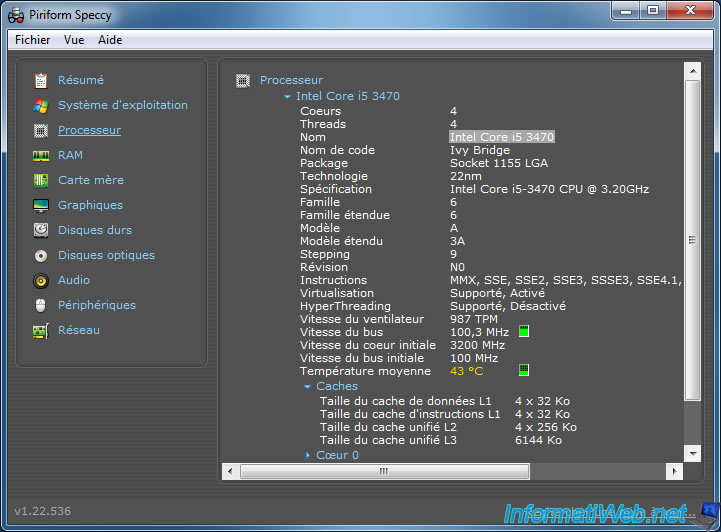The width and height of the screenshot is (721, 532).
Task: Open the Fichier menu
Action: 32,40
